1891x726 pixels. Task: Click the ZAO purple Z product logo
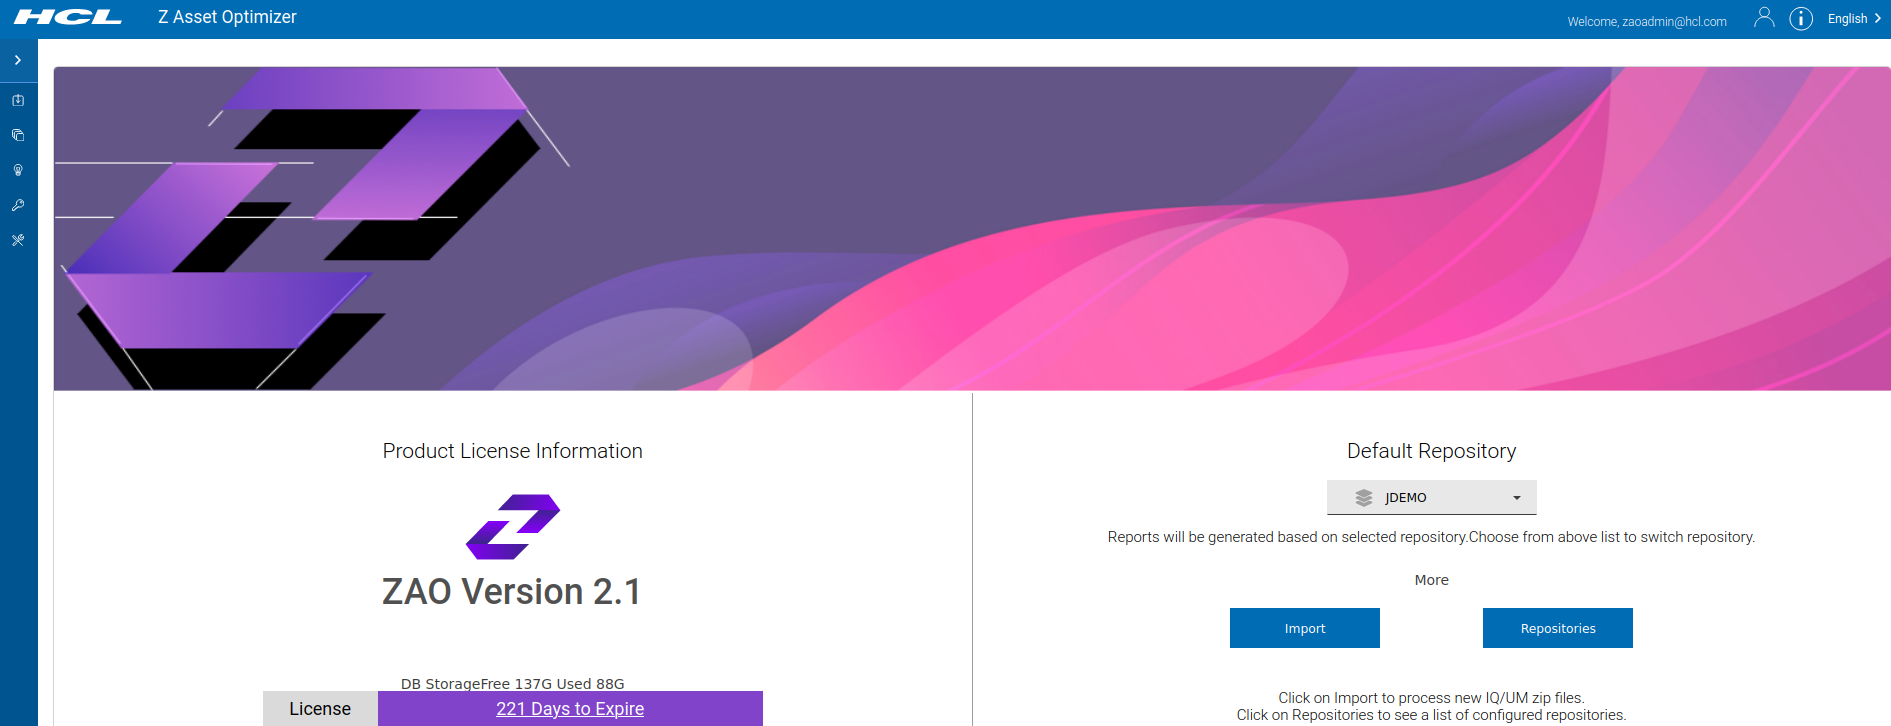point(513,527)
